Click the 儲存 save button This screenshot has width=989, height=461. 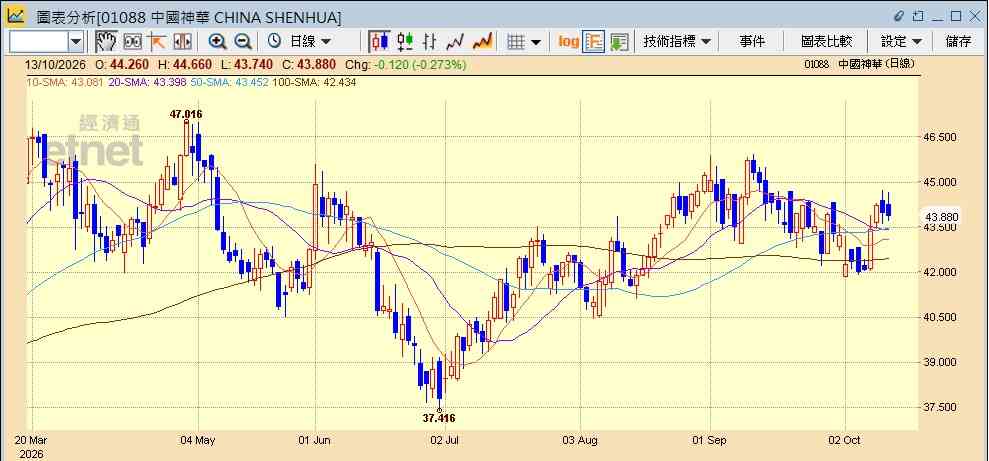(x=958, y=42)
